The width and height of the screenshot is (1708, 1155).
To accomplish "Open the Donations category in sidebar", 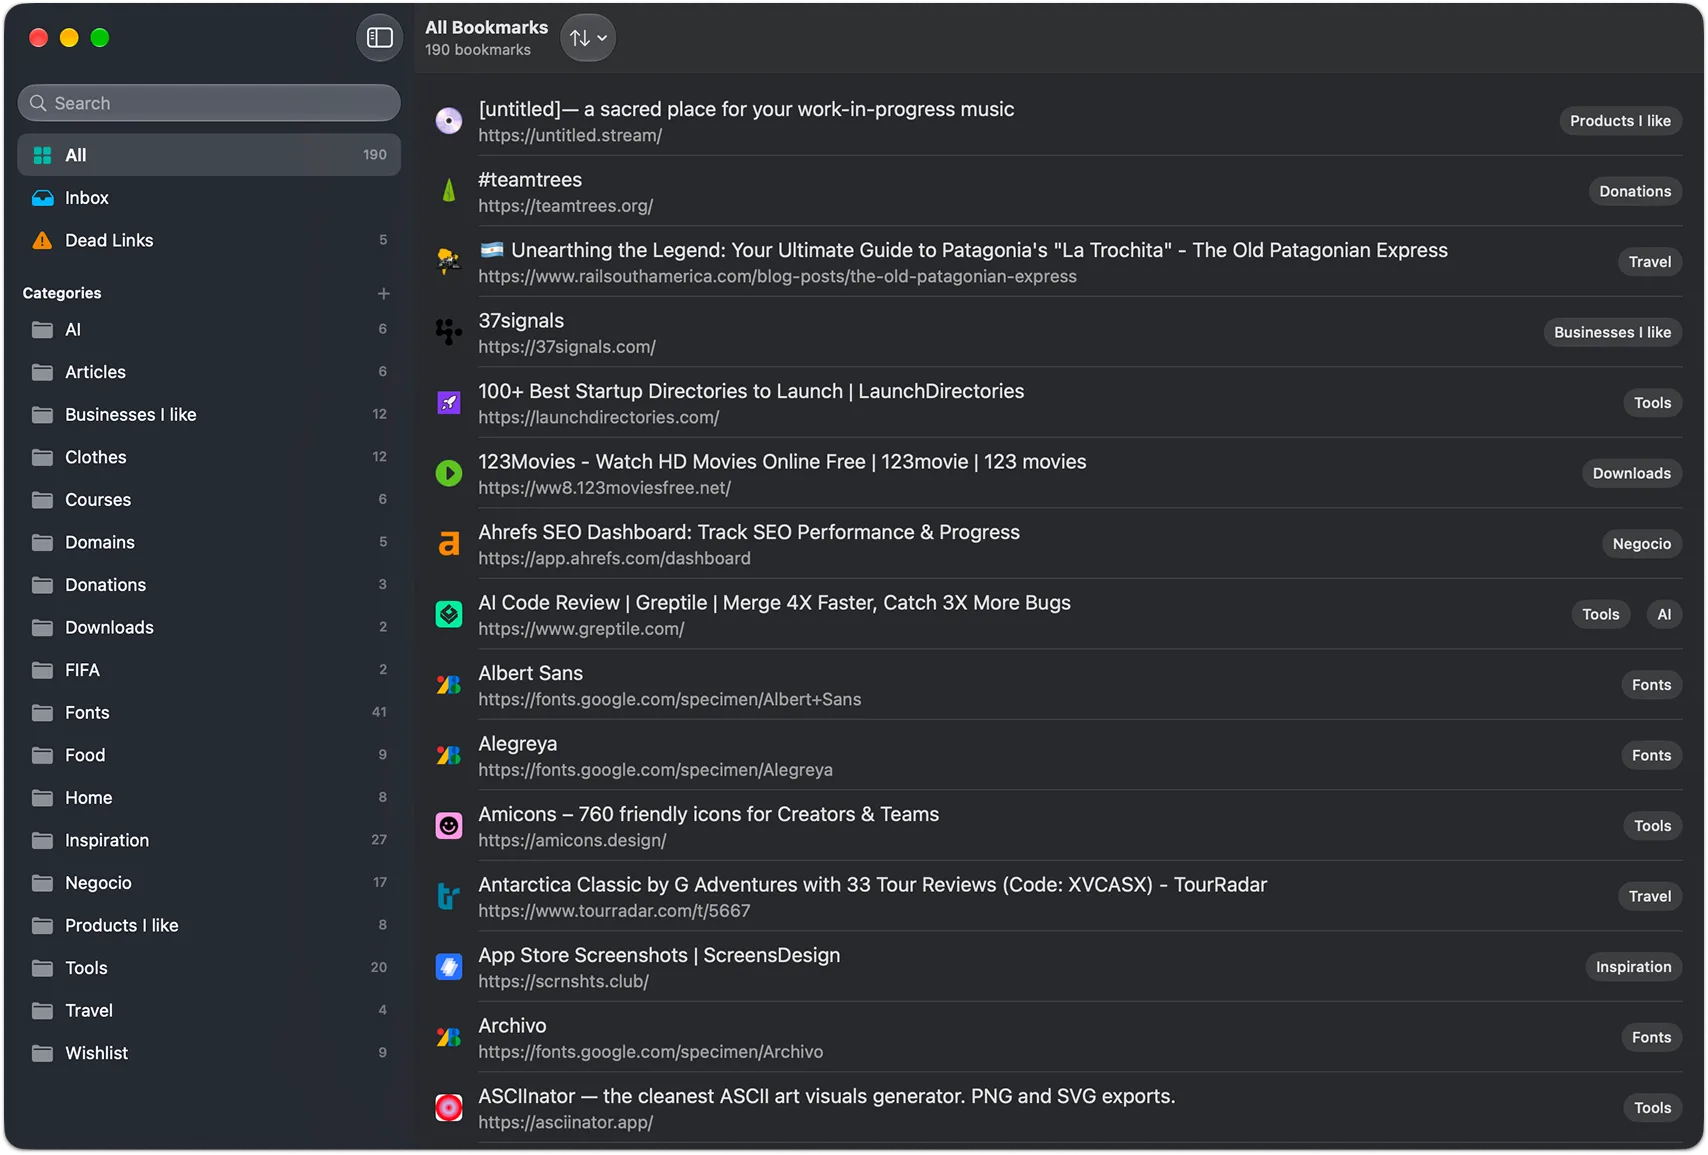I will [209, 585].
